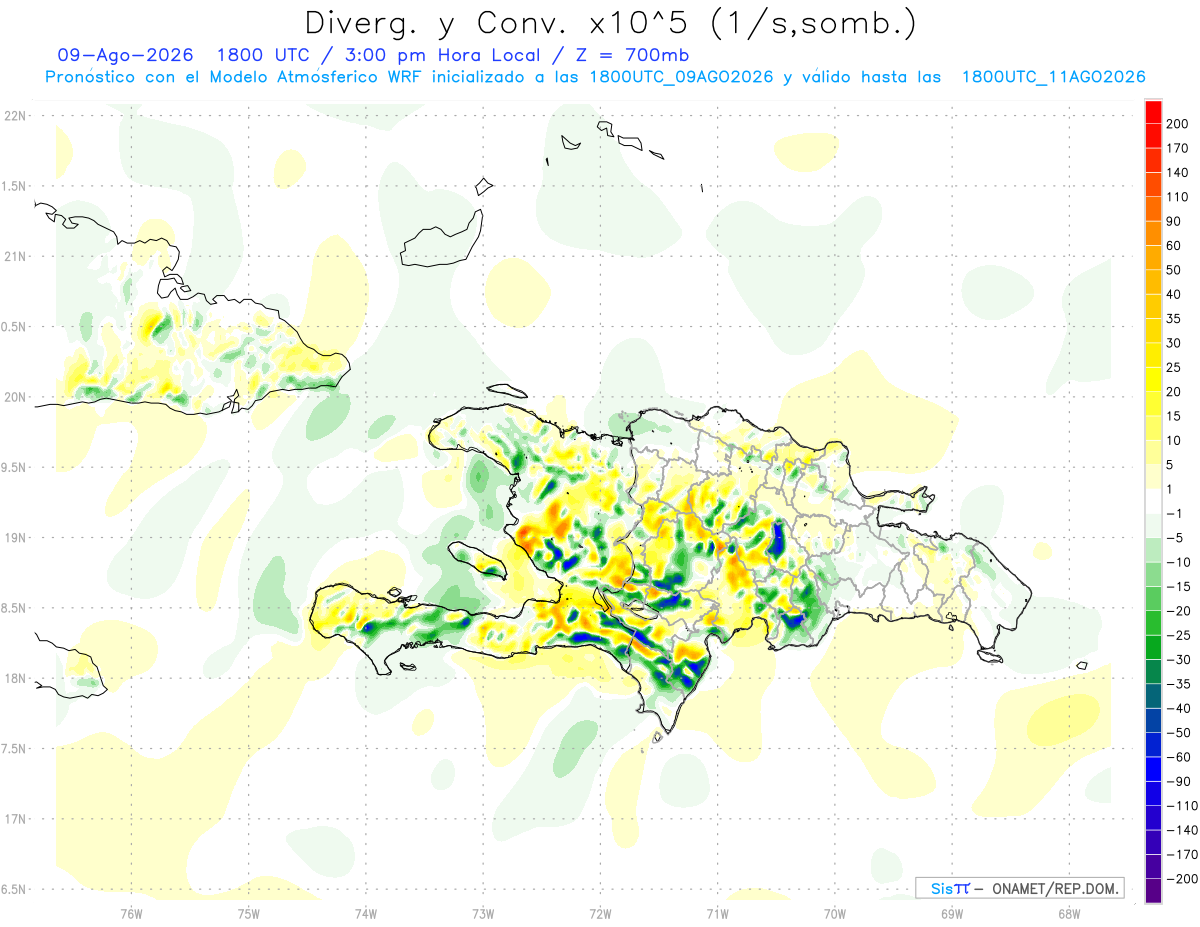Click the '75W' longitude label

(248, 914)
